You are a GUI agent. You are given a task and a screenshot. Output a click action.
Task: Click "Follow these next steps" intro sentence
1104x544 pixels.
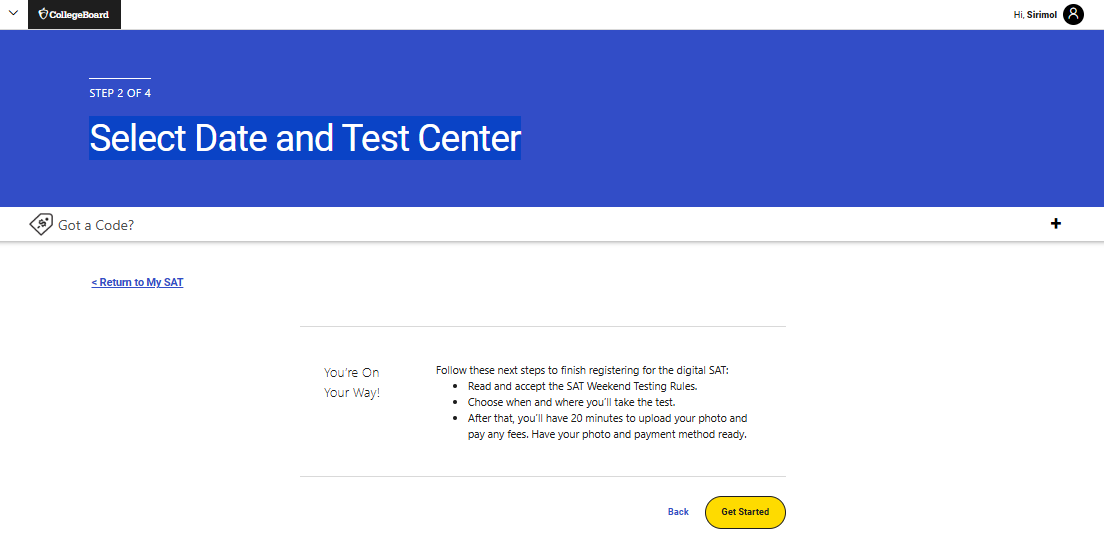(x=582, y=370)
